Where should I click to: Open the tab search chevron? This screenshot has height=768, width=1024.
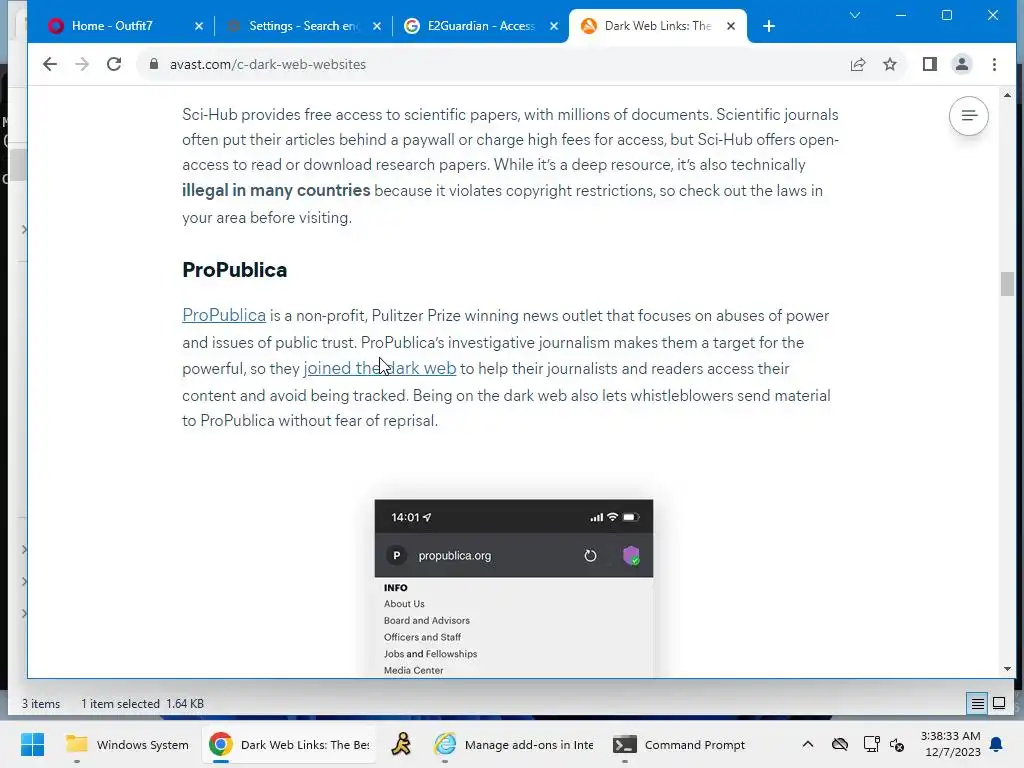(854, 15)
